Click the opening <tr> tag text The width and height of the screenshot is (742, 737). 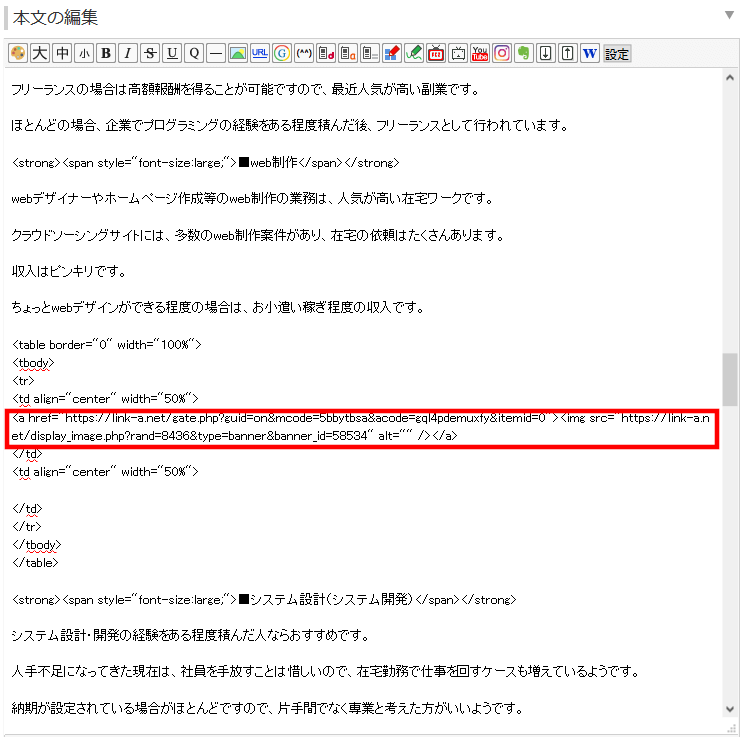tap(23, 381)
